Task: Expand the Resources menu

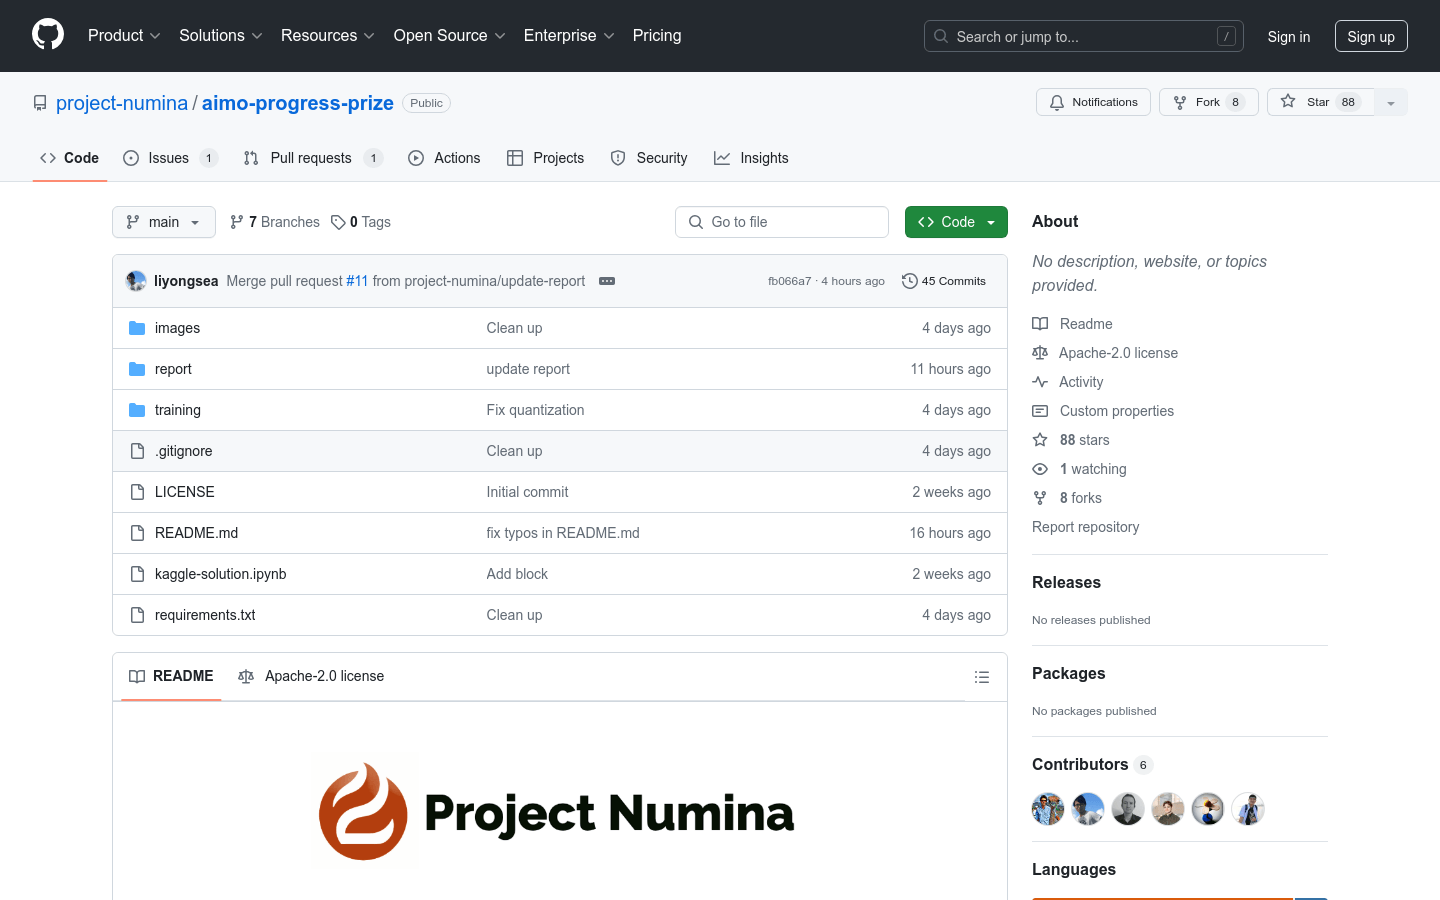Action: point(327,35)
